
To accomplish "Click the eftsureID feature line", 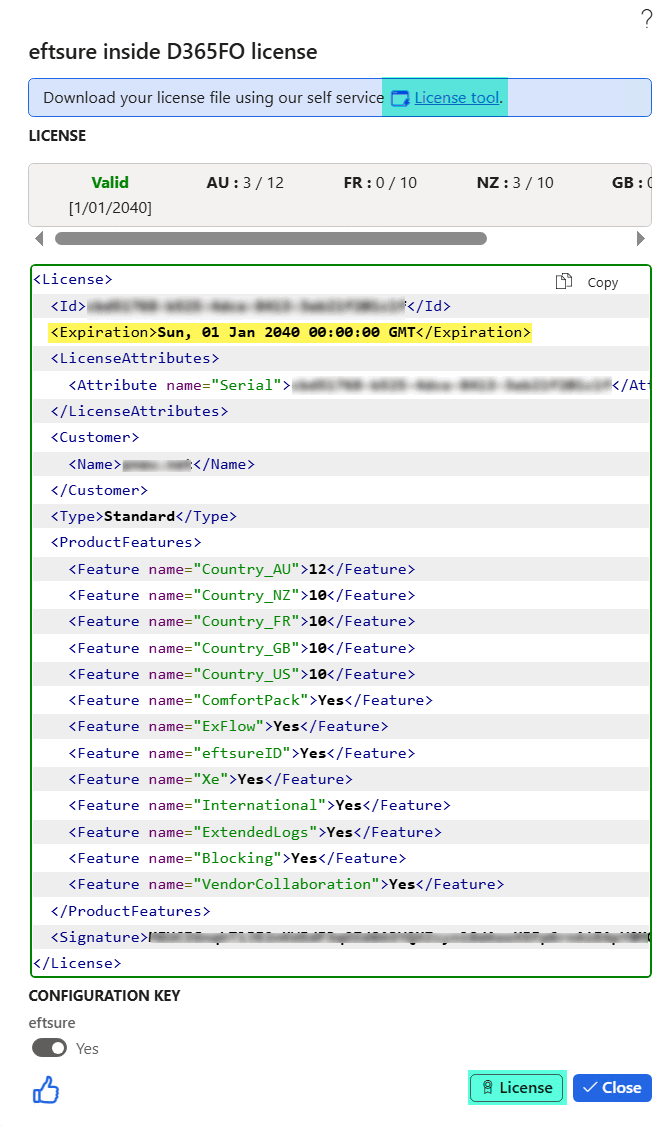I will tap(241, 753).
